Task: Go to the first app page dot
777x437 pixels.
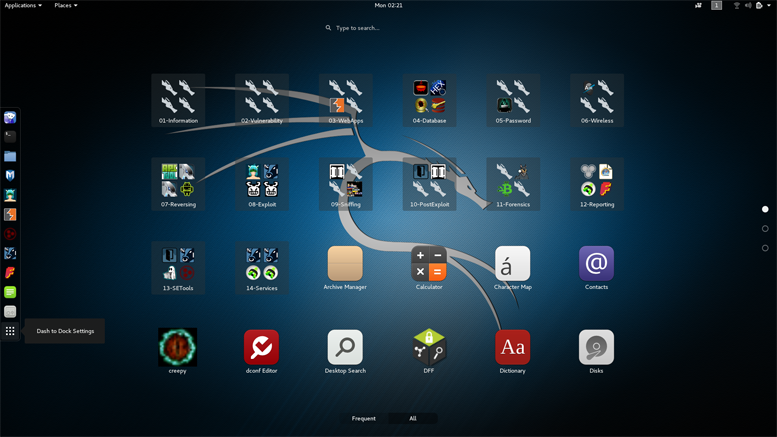Action: coord(765,210)
